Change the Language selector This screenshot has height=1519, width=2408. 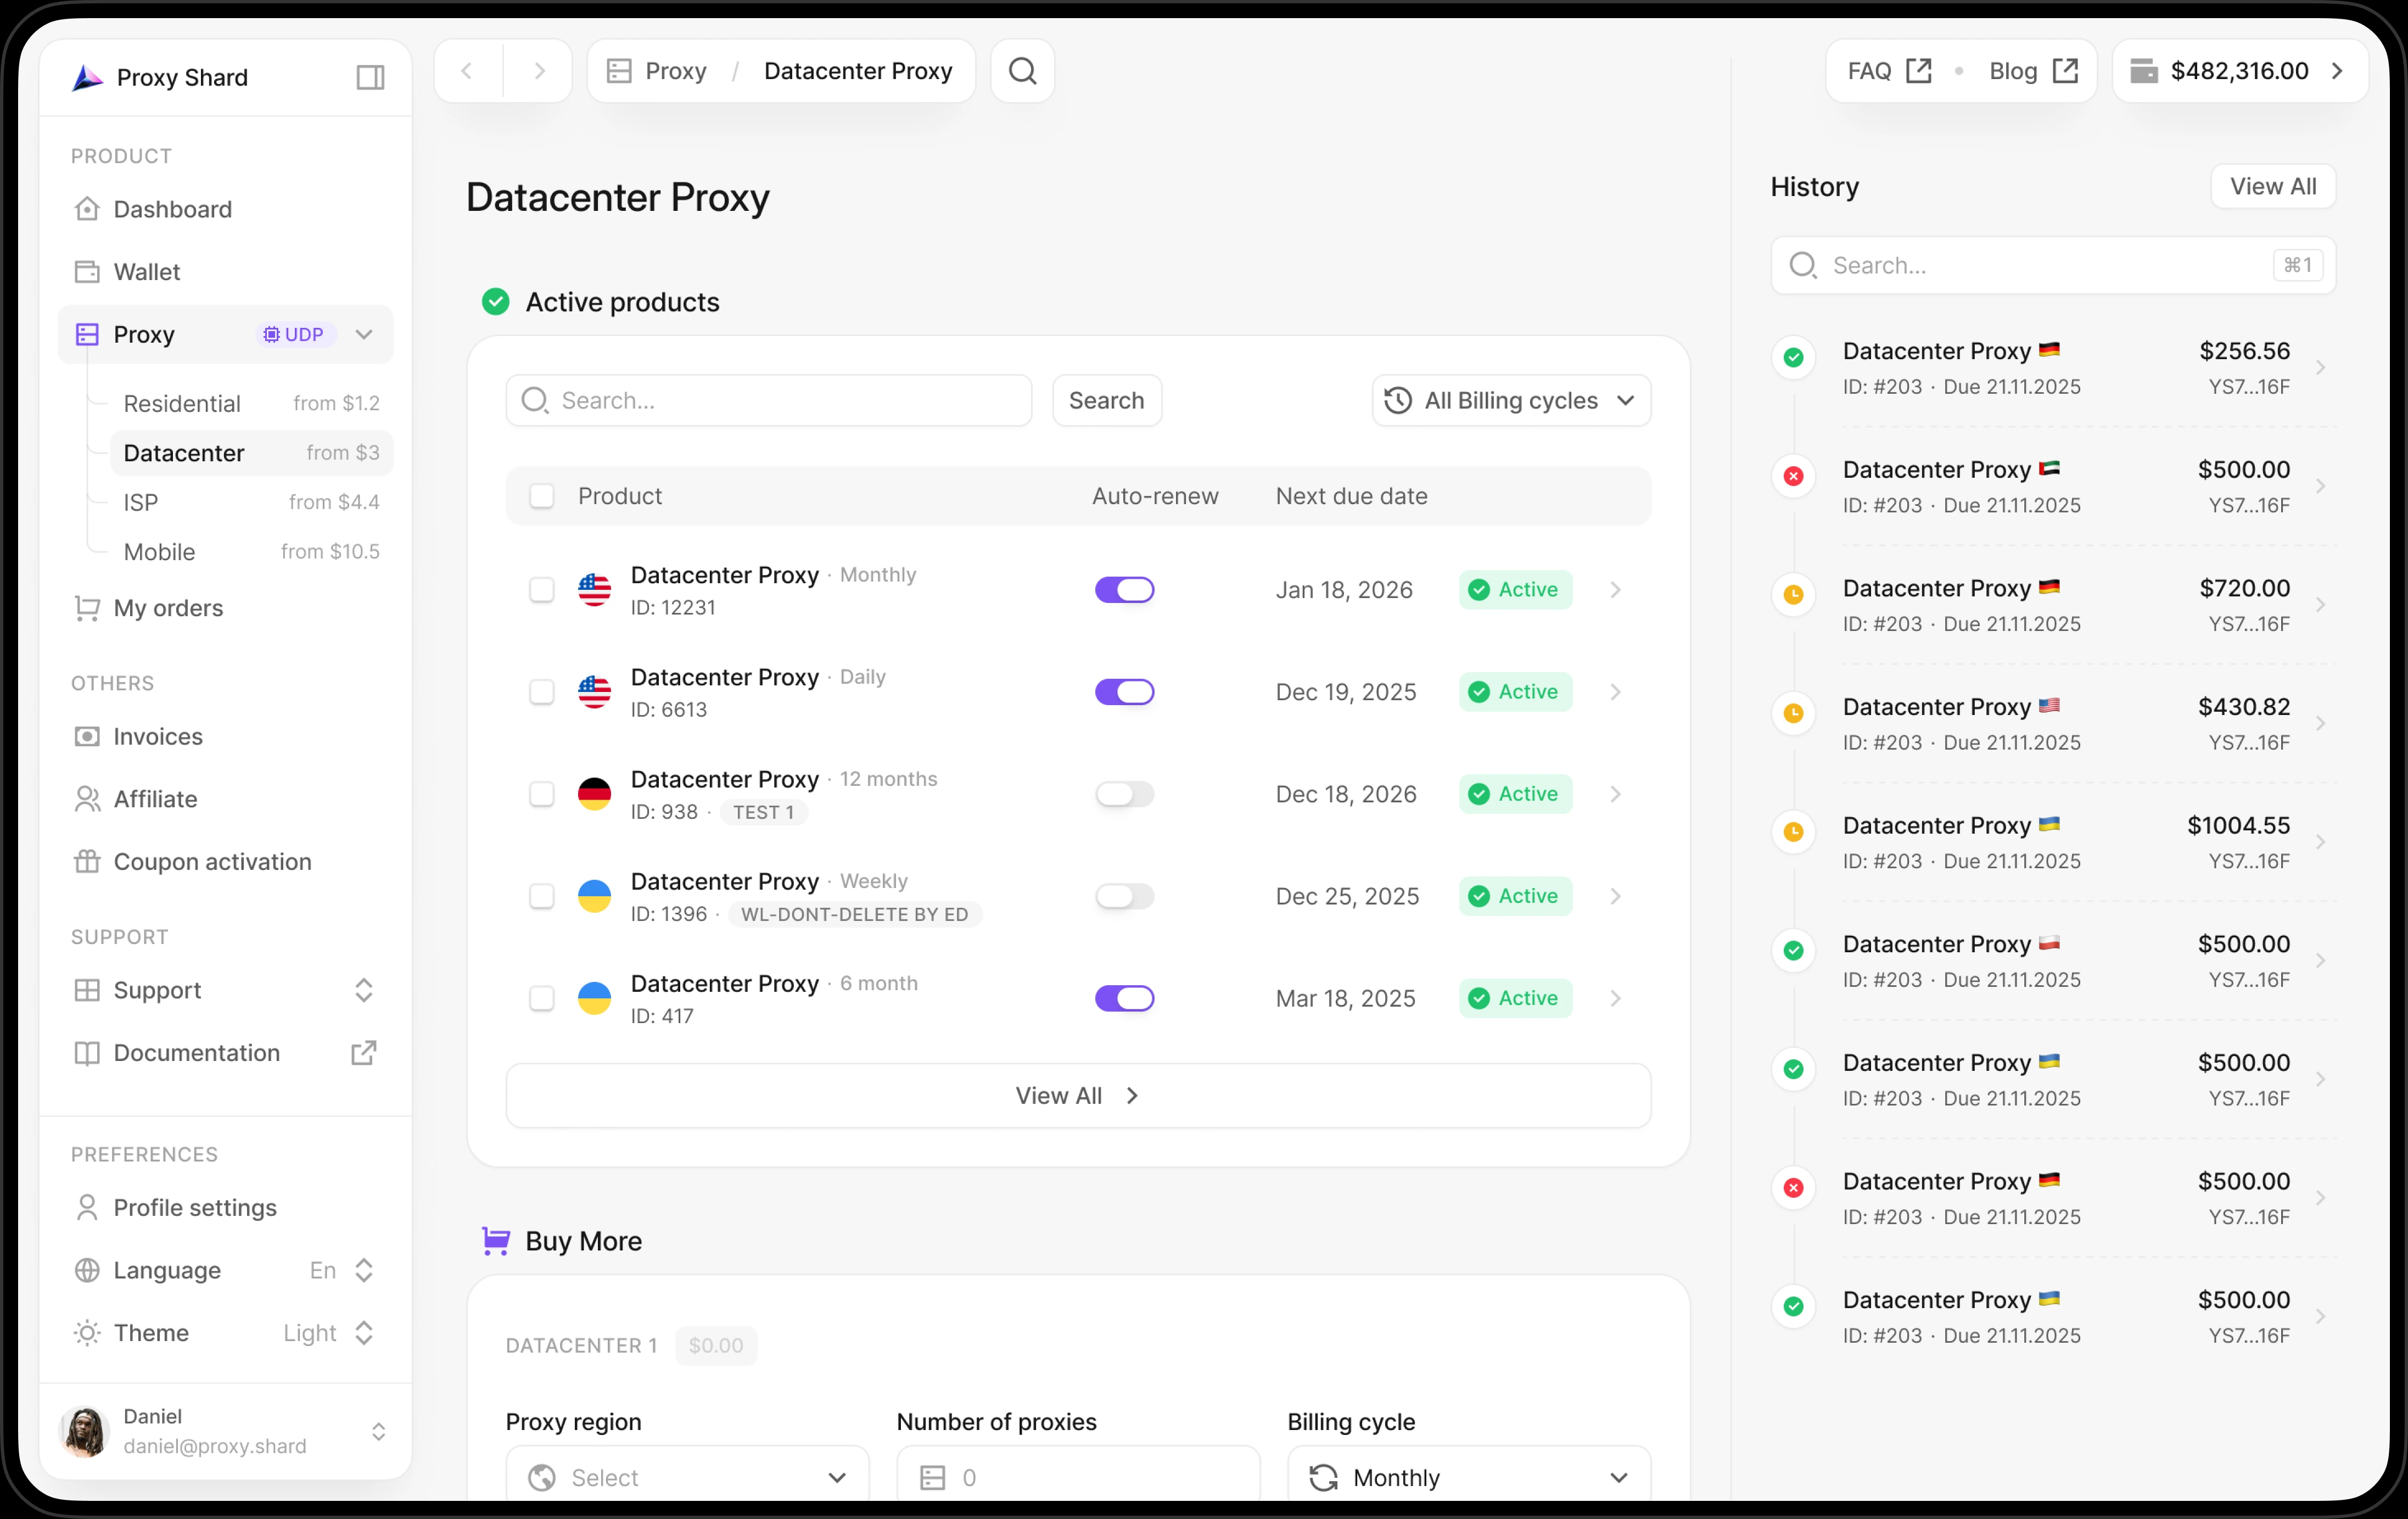pyautogui.click(x=226, y=1270)
